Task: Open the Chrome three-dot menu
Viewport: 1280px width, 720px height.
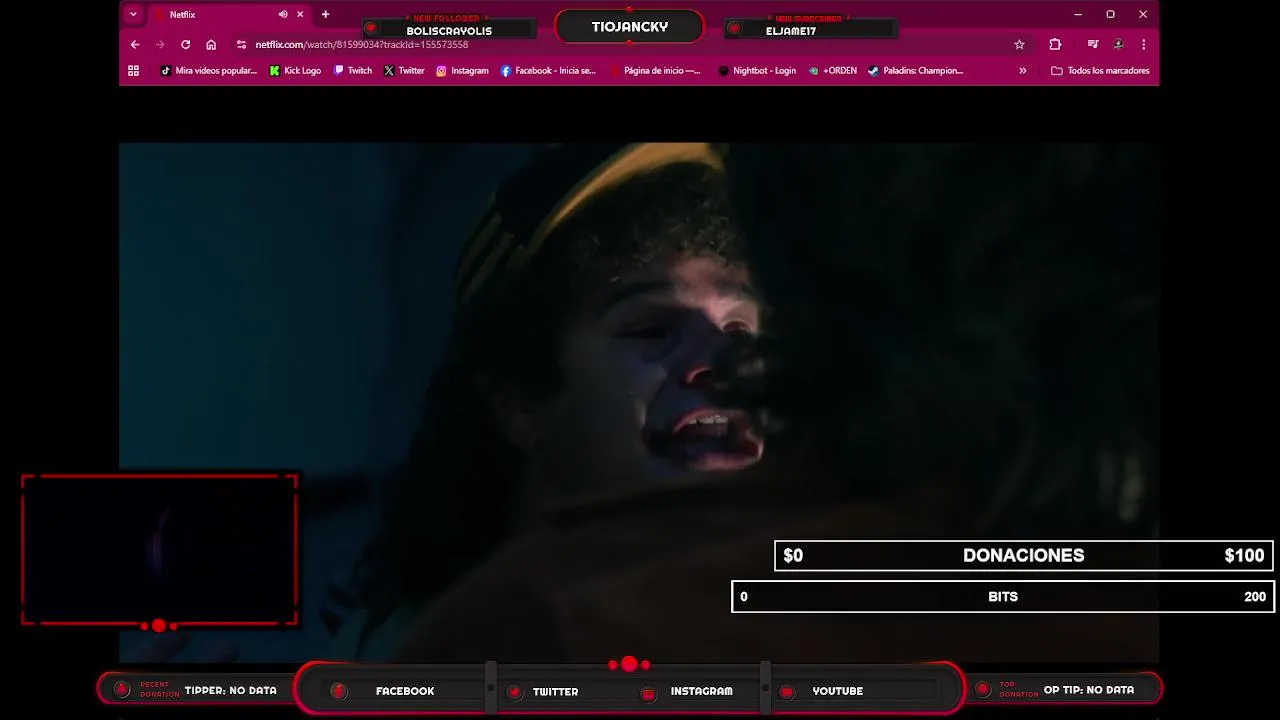Action: point(1143,45)
